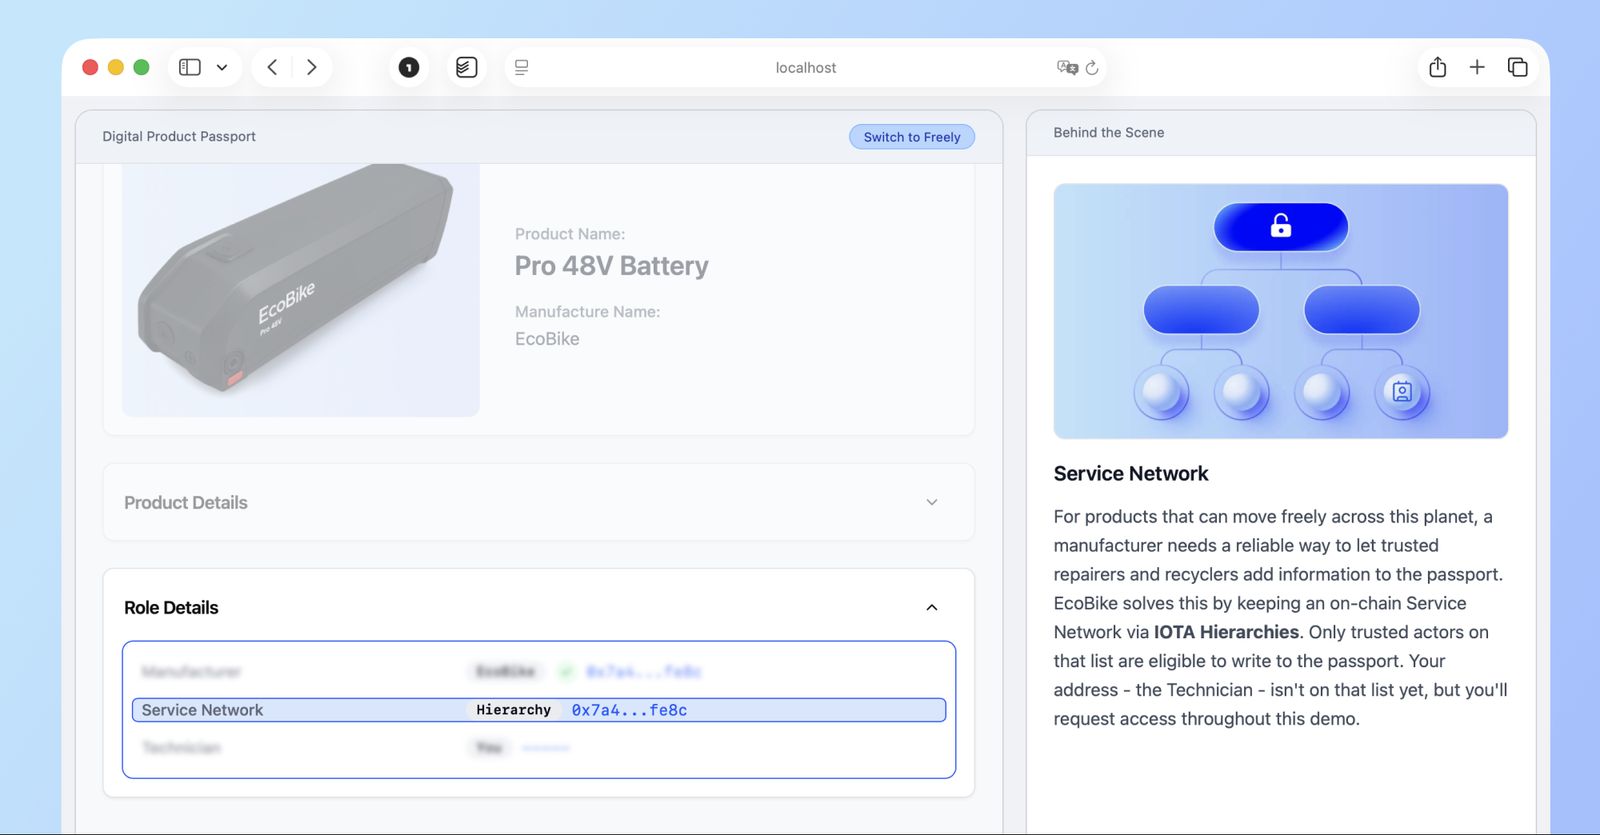The width and height of the screenshot is (1600, 835).
Task: Show the tab overview
Action: tap(1517, 67)
